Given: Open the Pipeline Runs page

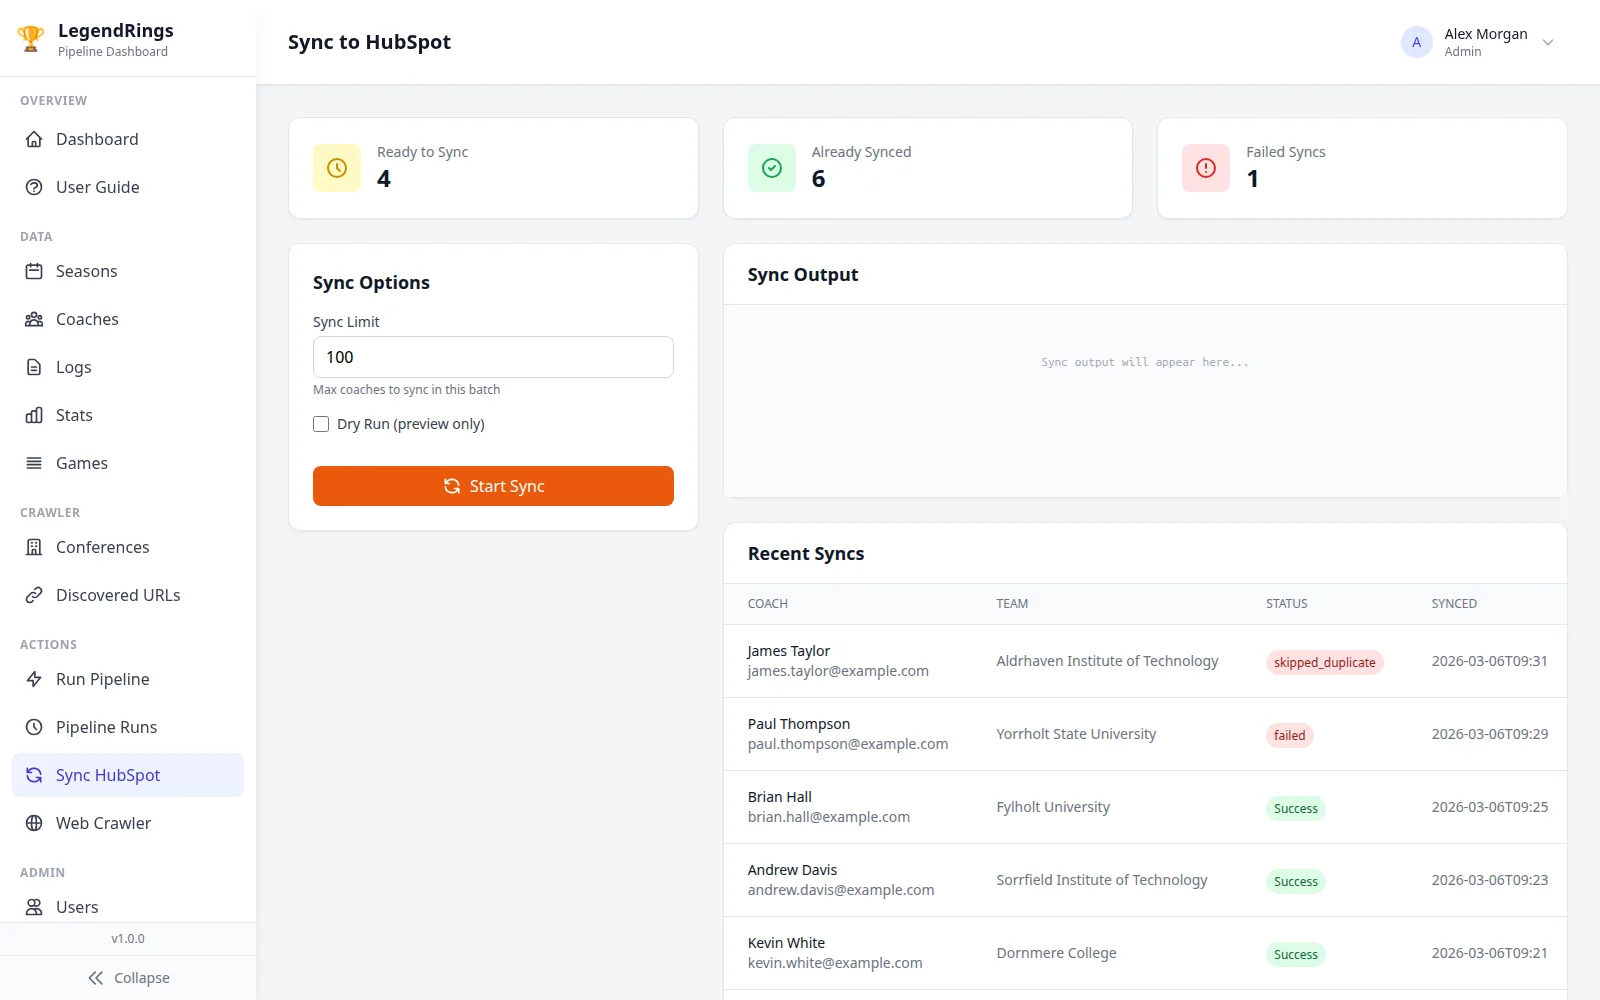Looking at the screenshot, I should [x=128, y=727].
